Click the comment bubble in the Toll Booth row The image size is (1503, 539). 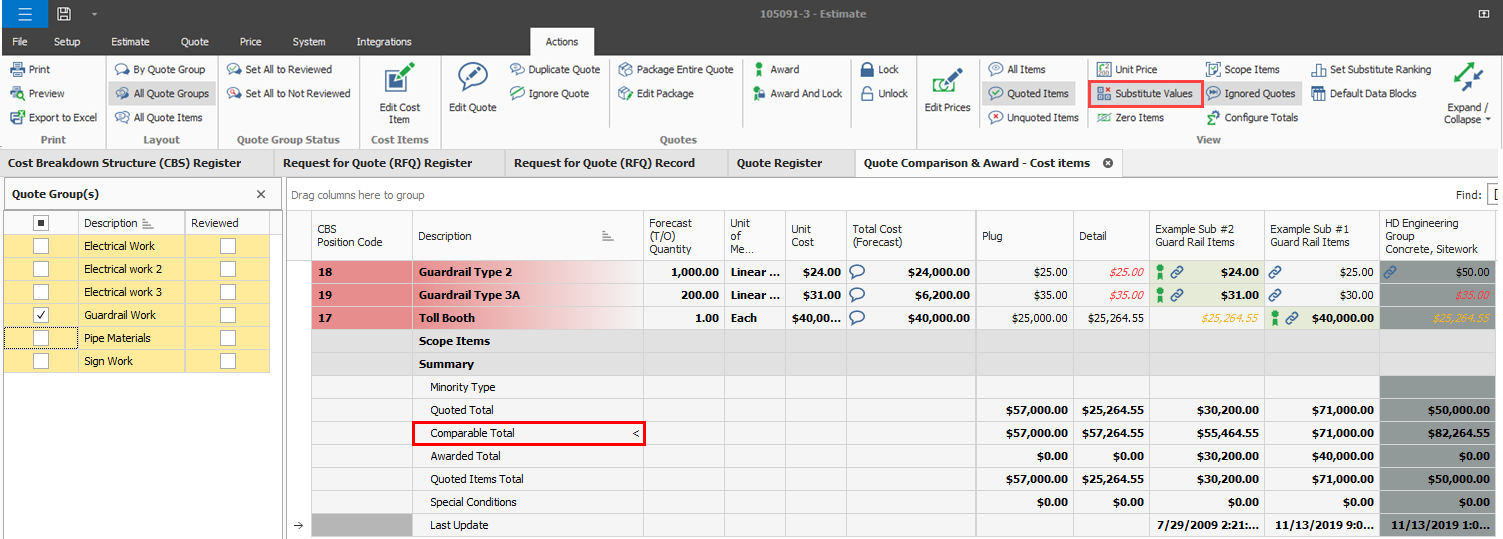click(x=857, y=318)
